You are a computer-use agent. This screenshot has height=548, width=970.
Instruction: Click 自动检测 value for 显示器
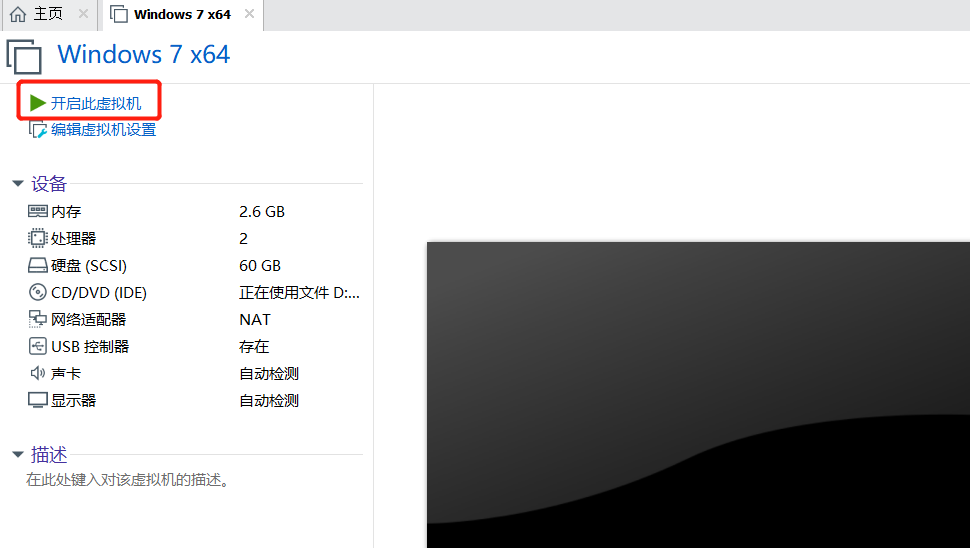point(268,401)
